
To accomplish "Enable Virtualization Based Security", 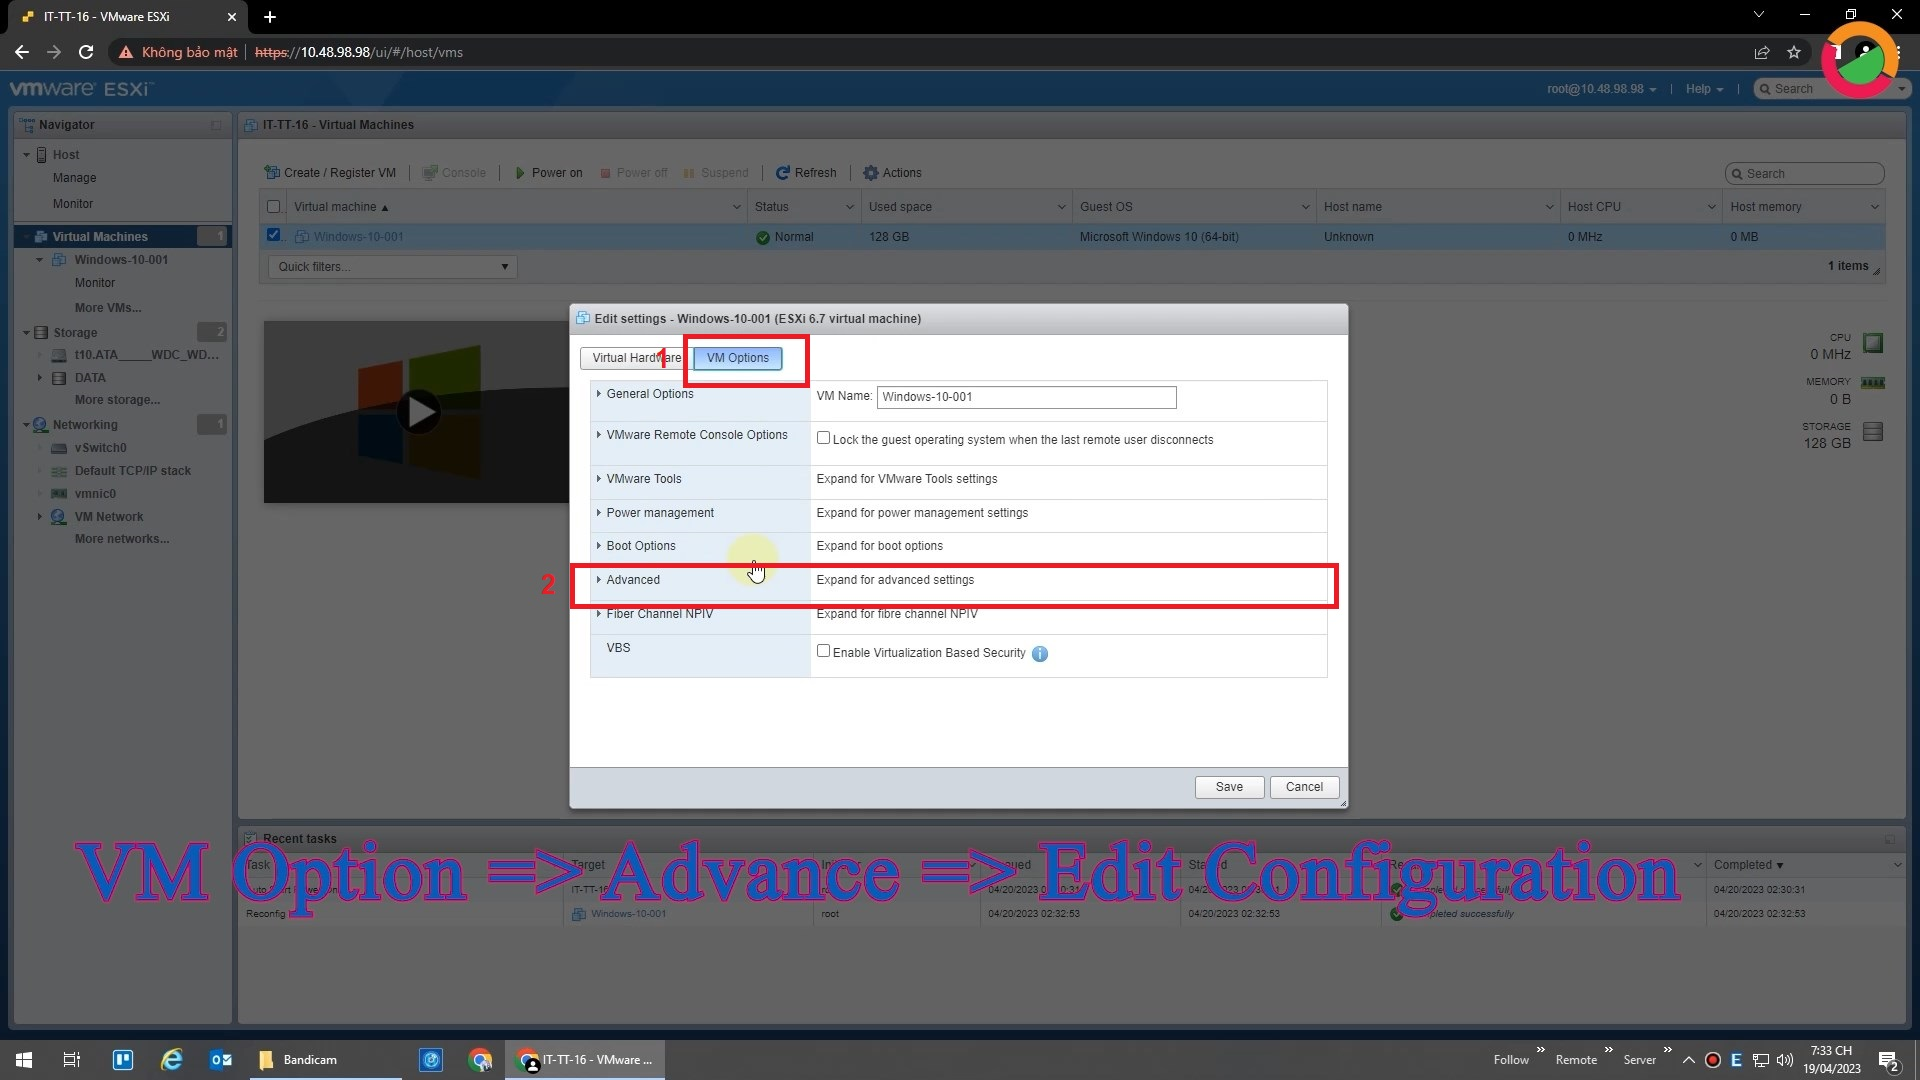I will [823, 650].
